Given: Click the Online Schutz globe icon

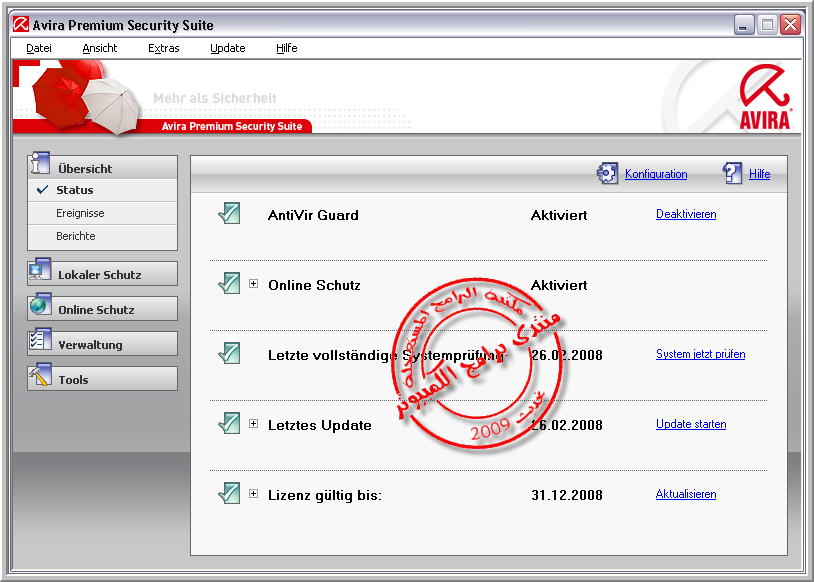Looking at the screenshot, I should (x=40, y=304).
